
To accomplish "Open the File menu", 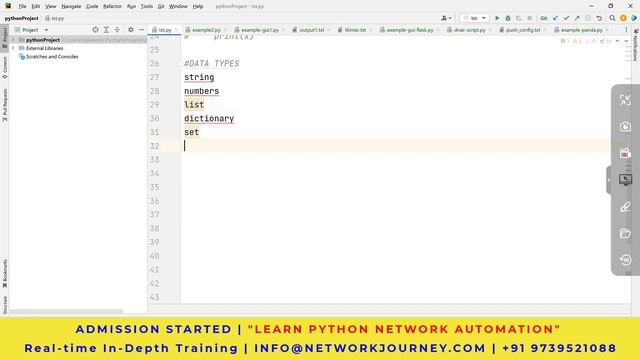I will tap(22, 7).
